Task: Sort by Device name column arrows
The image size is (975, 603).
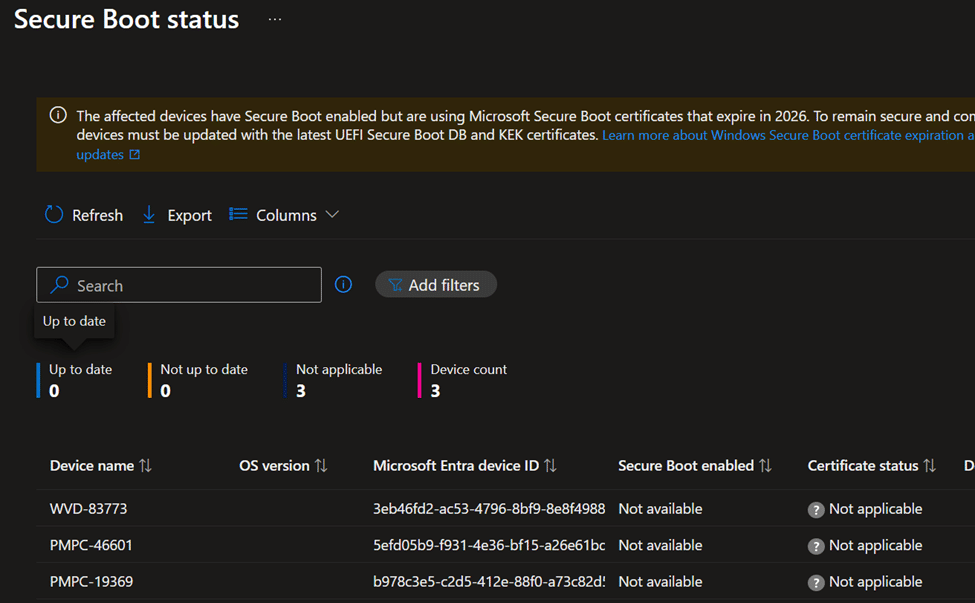Action: (x=146, y=466)
